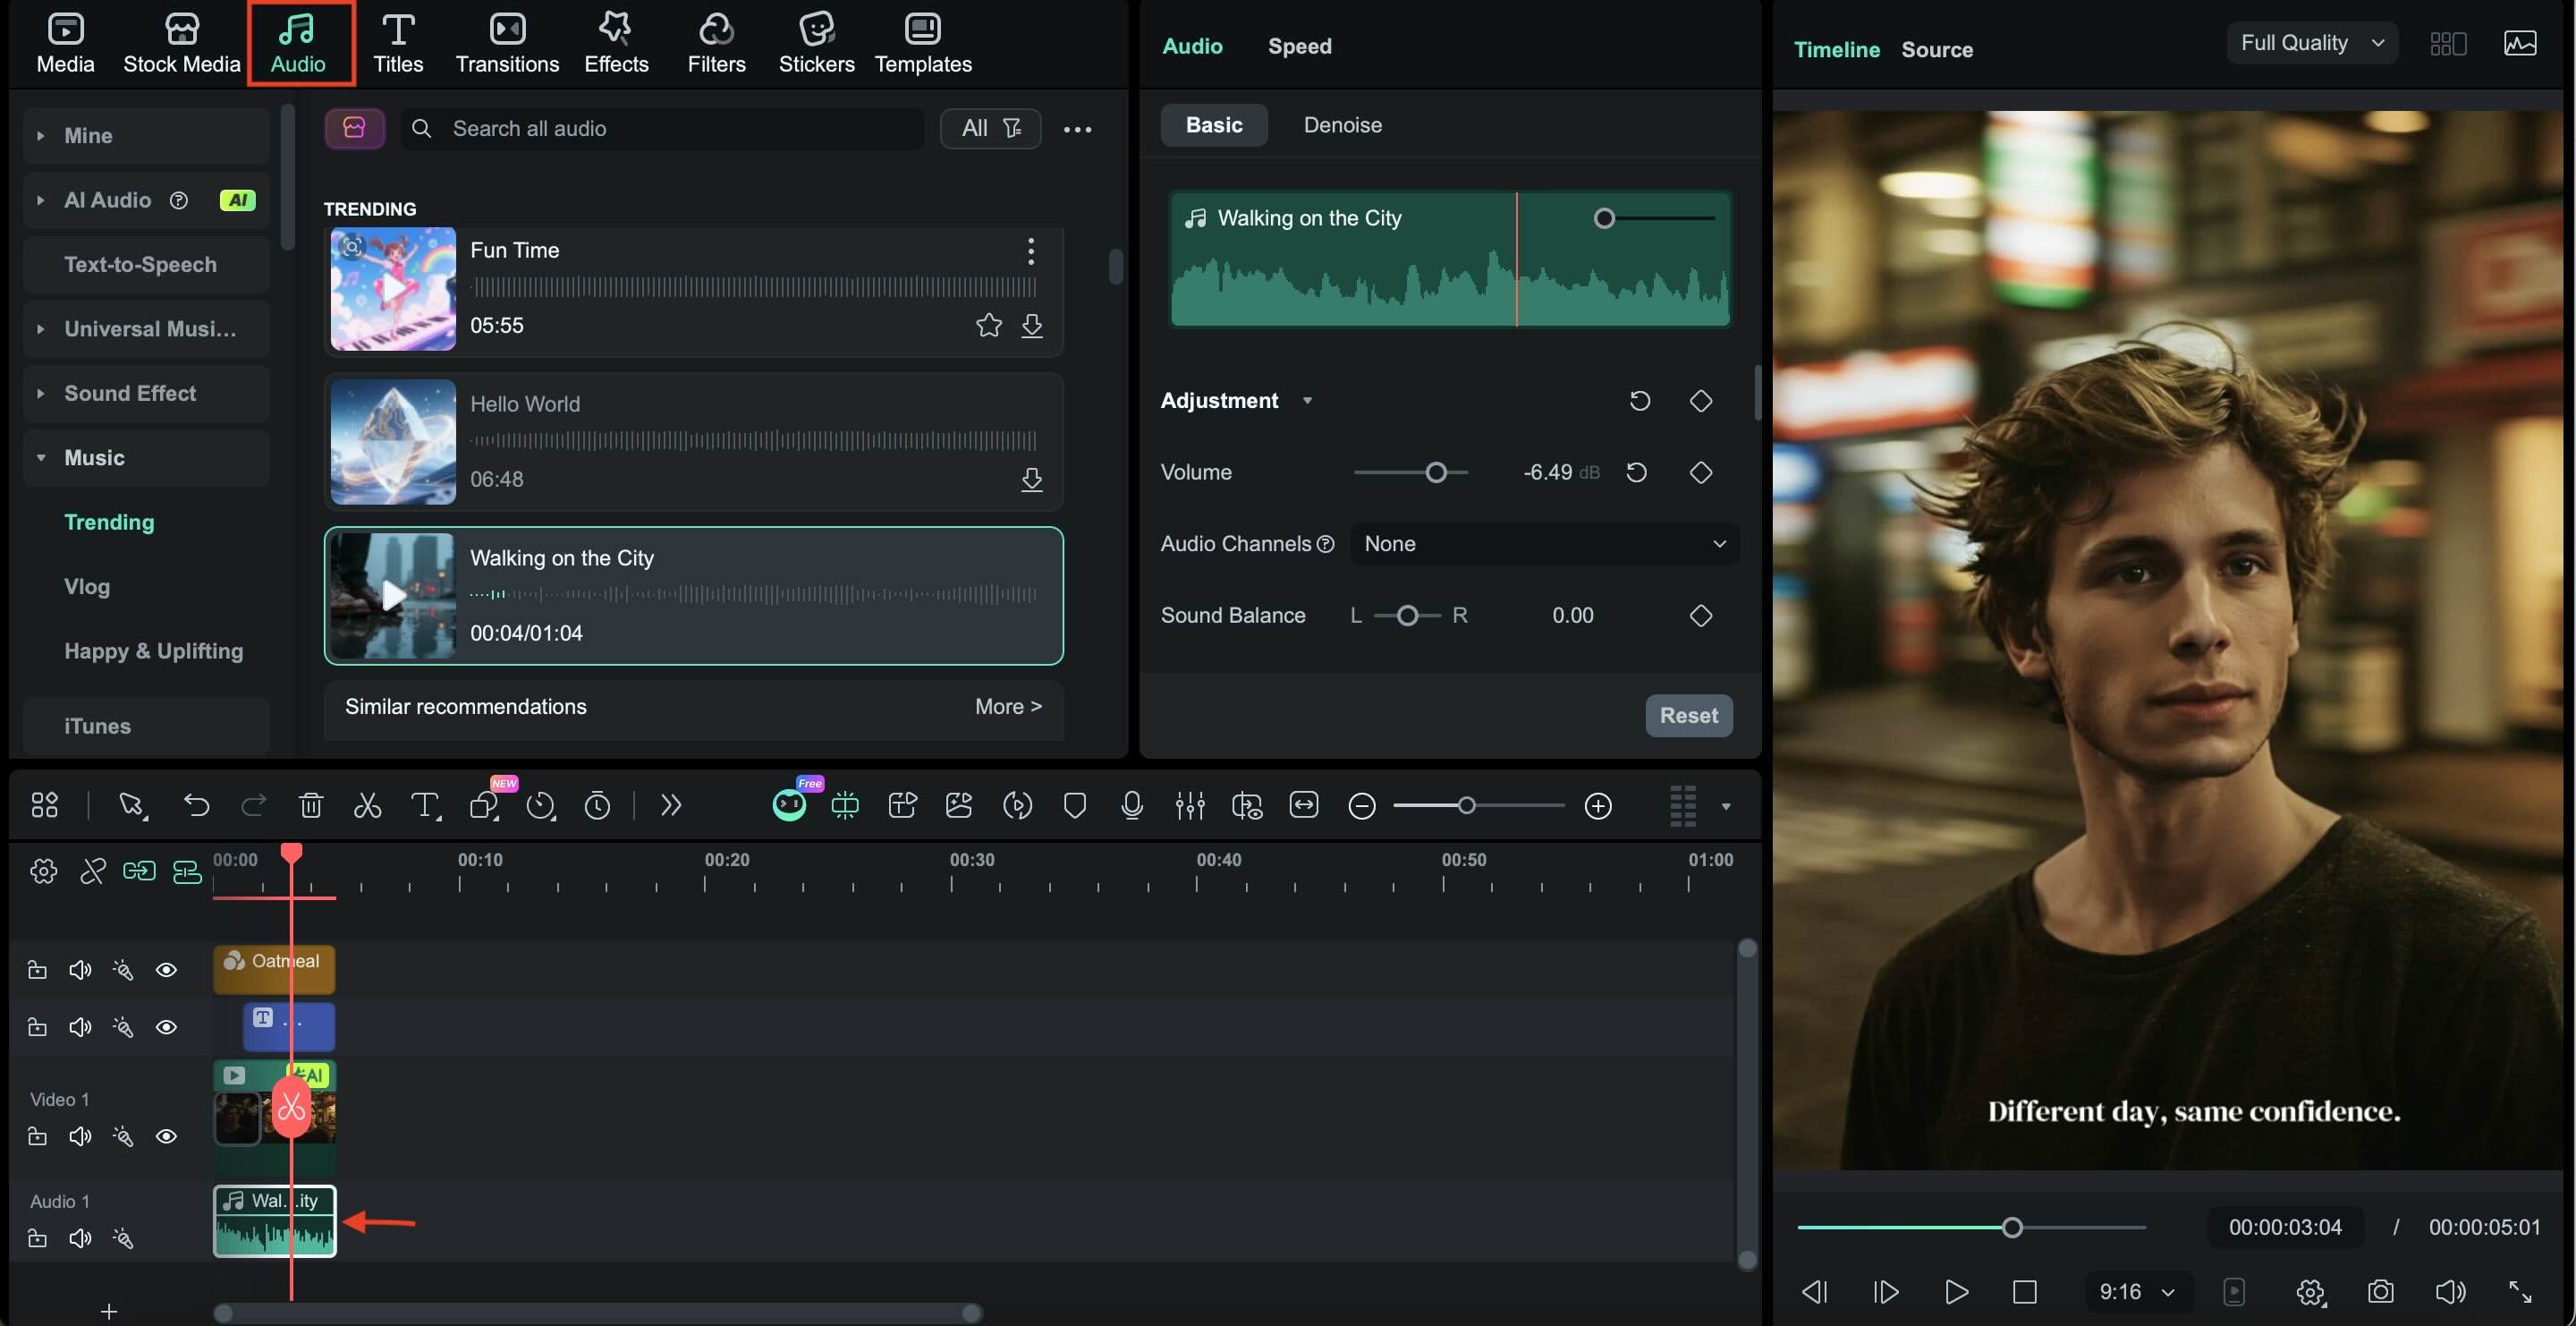The image size is (2576, 1326).
Task: Switch to the Denoise tab
Action: pyautogui.click(x=1342, y=125)
